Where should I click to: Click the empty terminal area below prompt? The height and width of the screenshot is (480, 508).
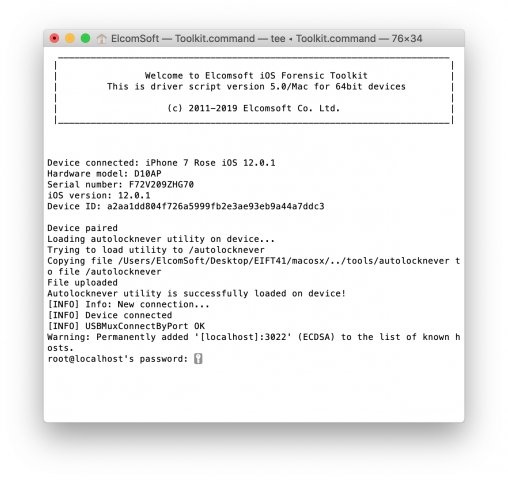254,392
